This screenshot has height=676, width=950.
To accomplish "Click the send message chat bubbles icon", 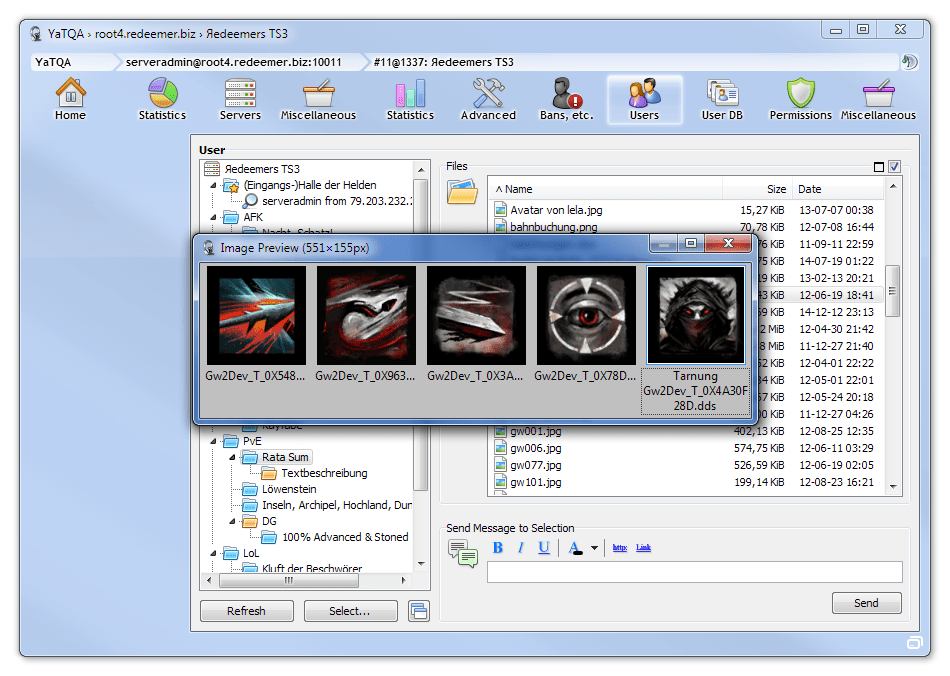I will pyautogui.click(x=463, y=553).
